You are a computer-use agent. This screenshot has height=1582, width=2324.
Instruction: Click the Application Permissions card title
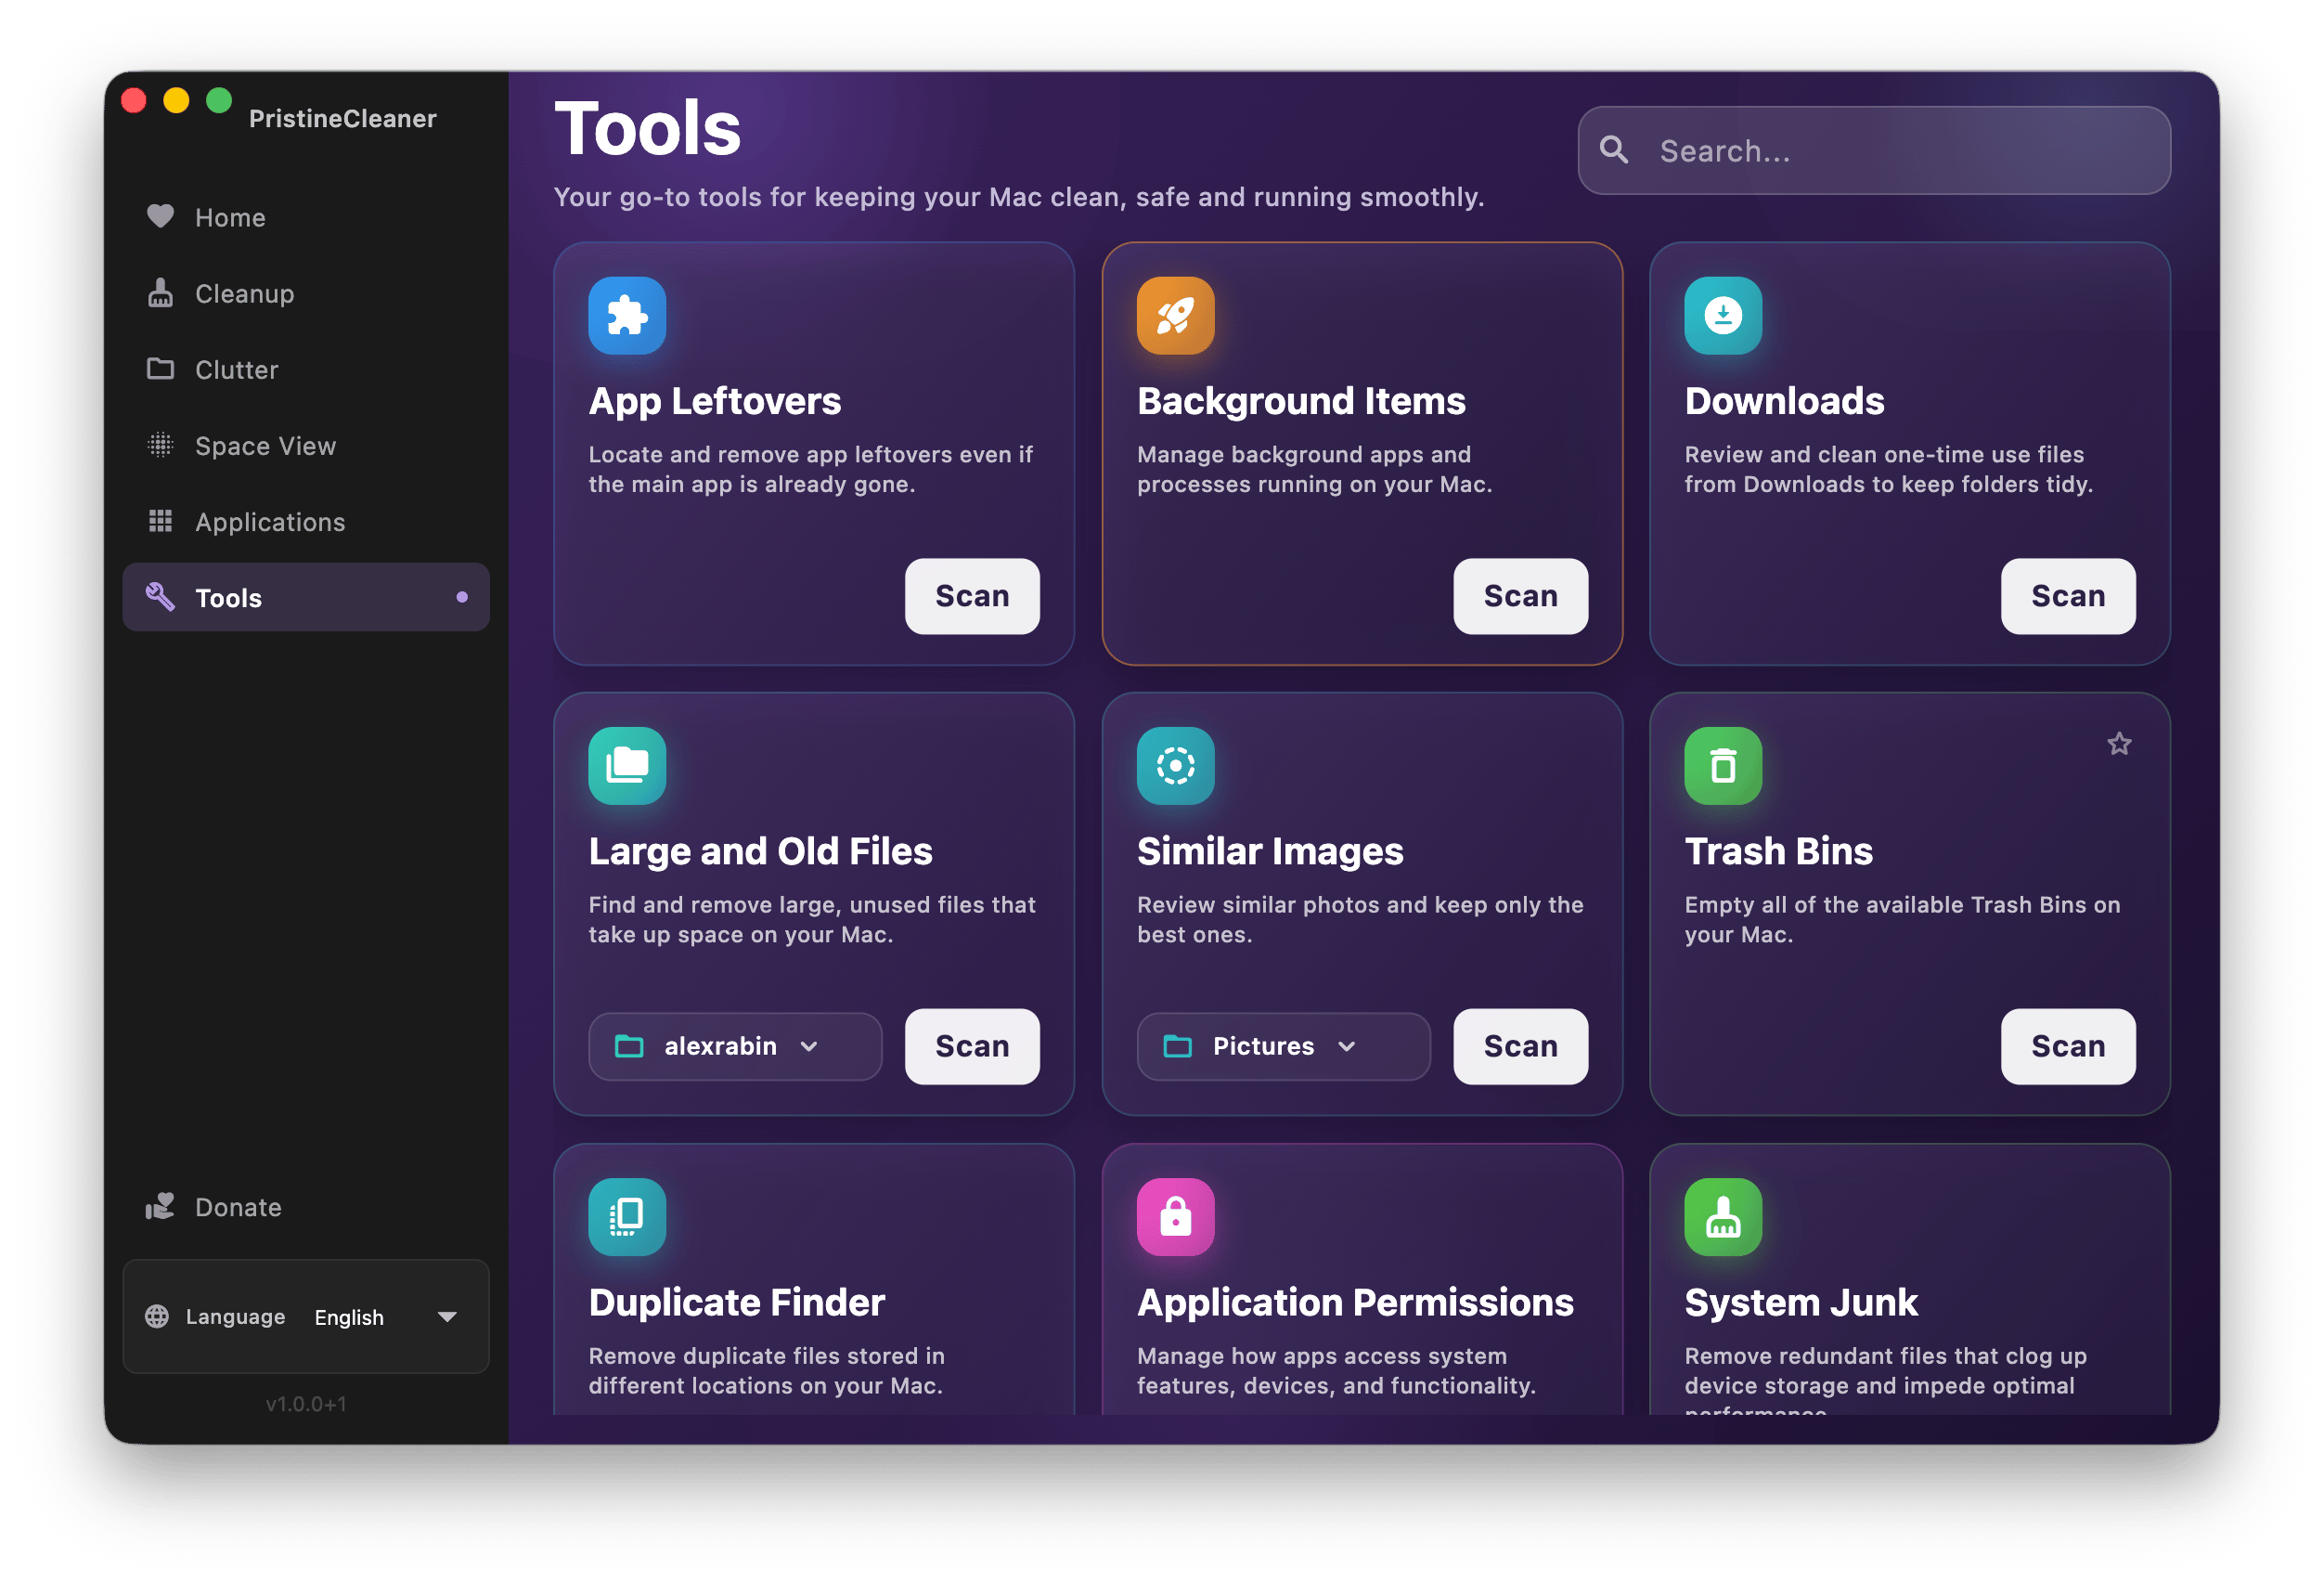[1355, 1302]
